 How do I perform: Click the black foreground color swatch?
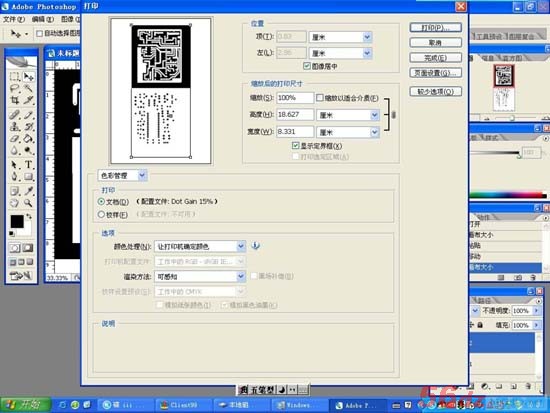pos(17,221)
